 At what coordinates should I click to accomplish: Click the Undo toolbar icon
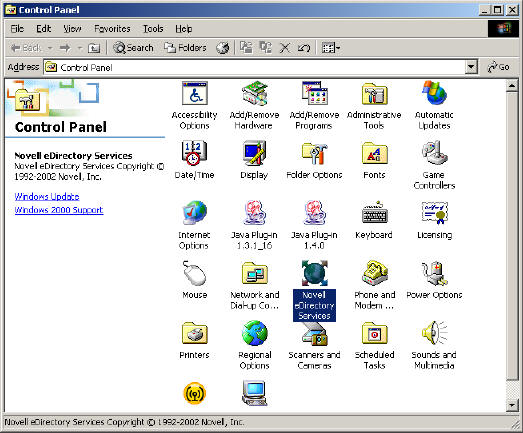click(304, 48)
